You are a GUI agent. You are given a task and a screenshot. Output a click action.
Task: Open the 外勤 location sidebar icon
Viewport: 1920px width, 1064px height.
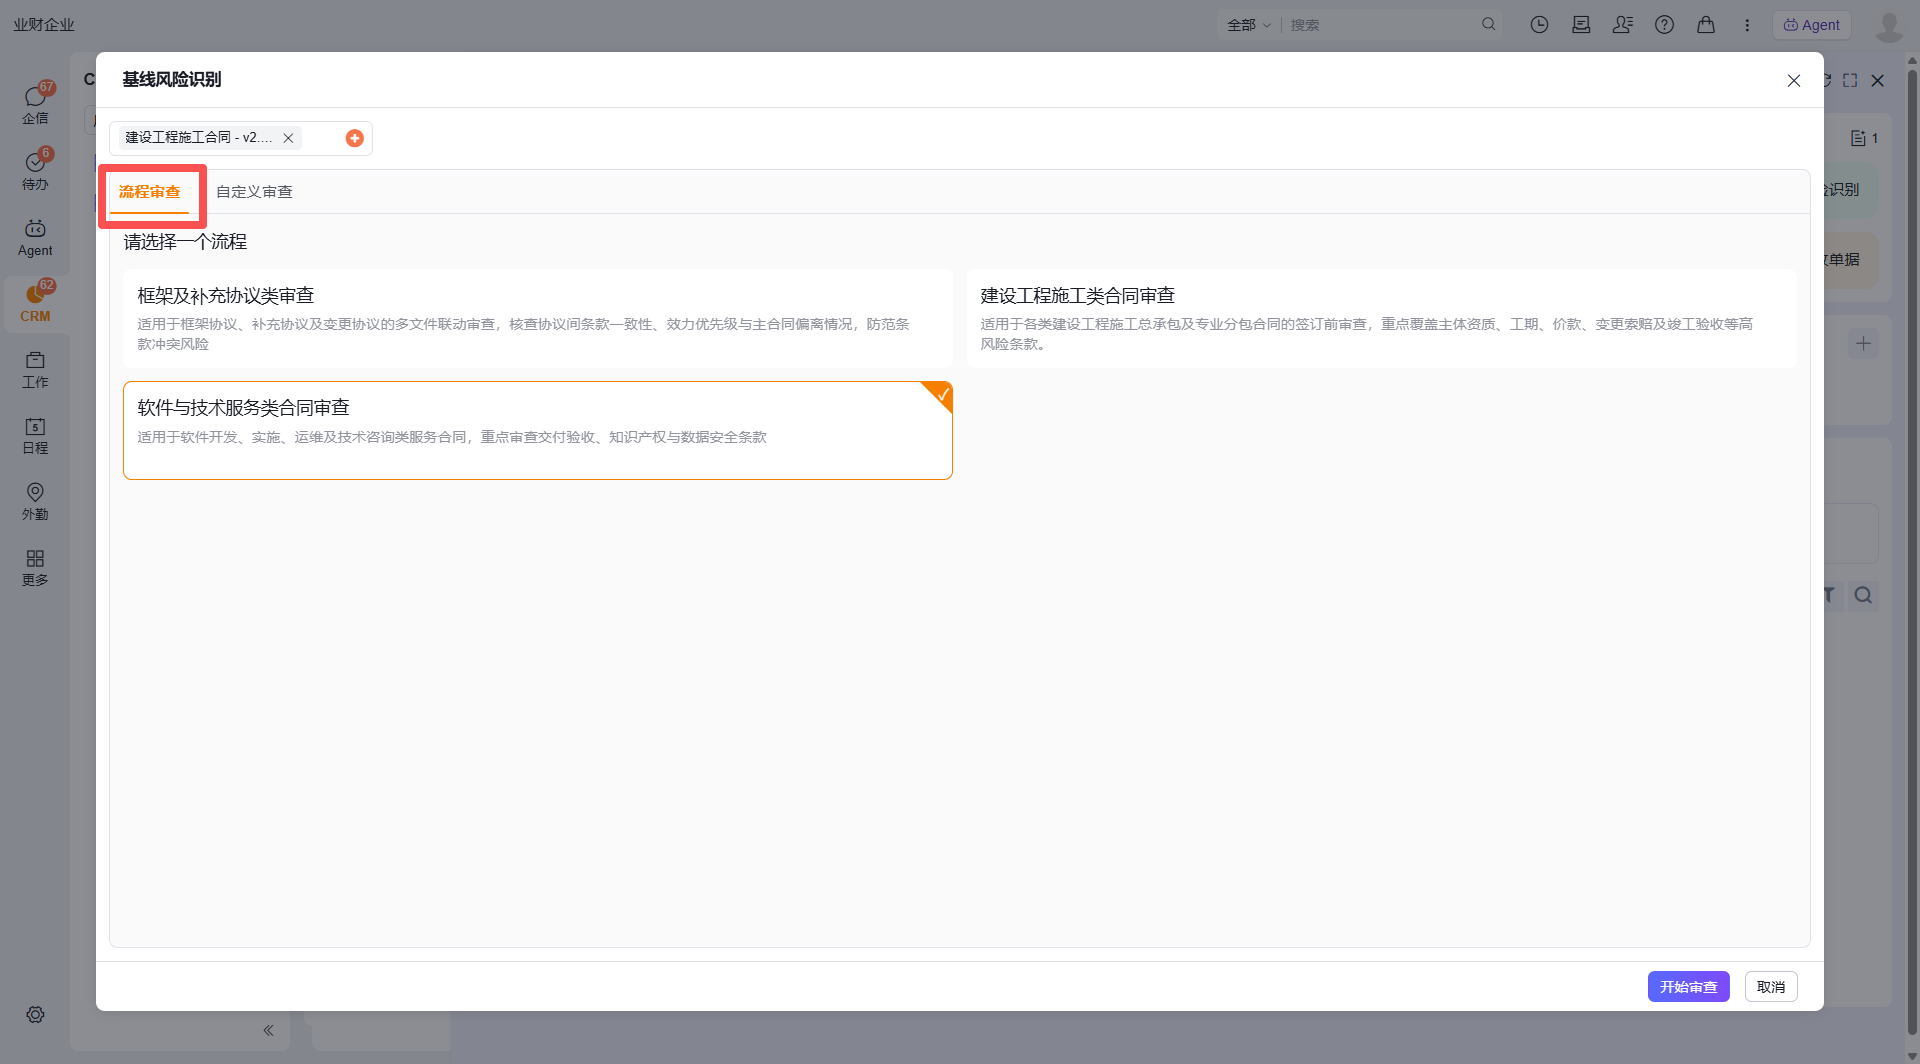point(35,501)
